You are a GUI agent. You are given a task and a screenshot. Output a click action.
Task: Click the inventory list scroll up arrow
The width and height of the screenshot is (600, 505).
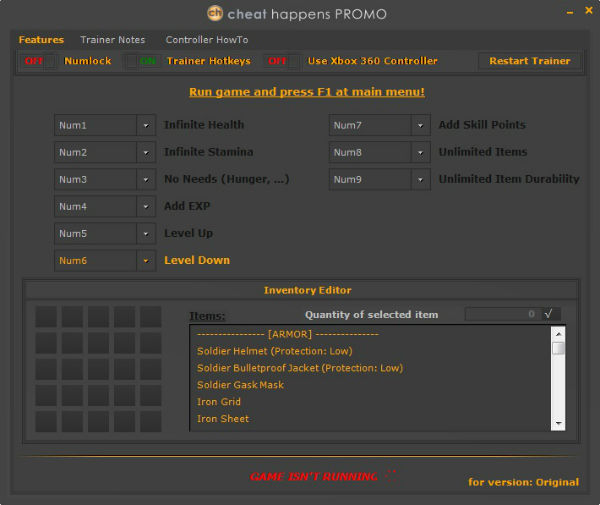[558, 334]
